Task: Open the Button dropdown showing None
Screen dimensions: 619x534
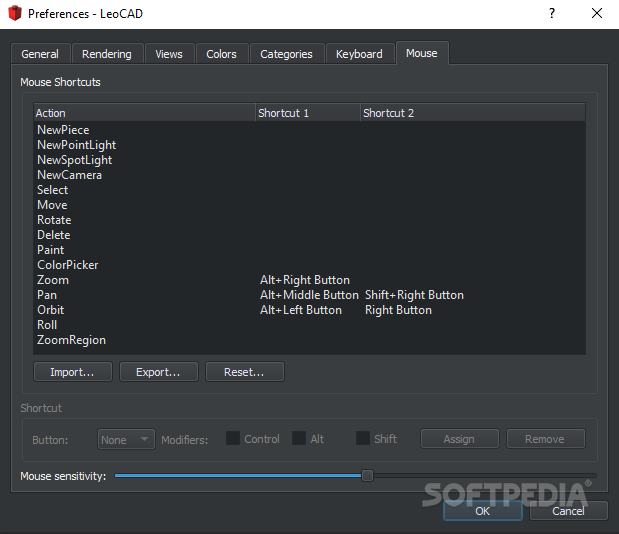Action: click(126, 439)
